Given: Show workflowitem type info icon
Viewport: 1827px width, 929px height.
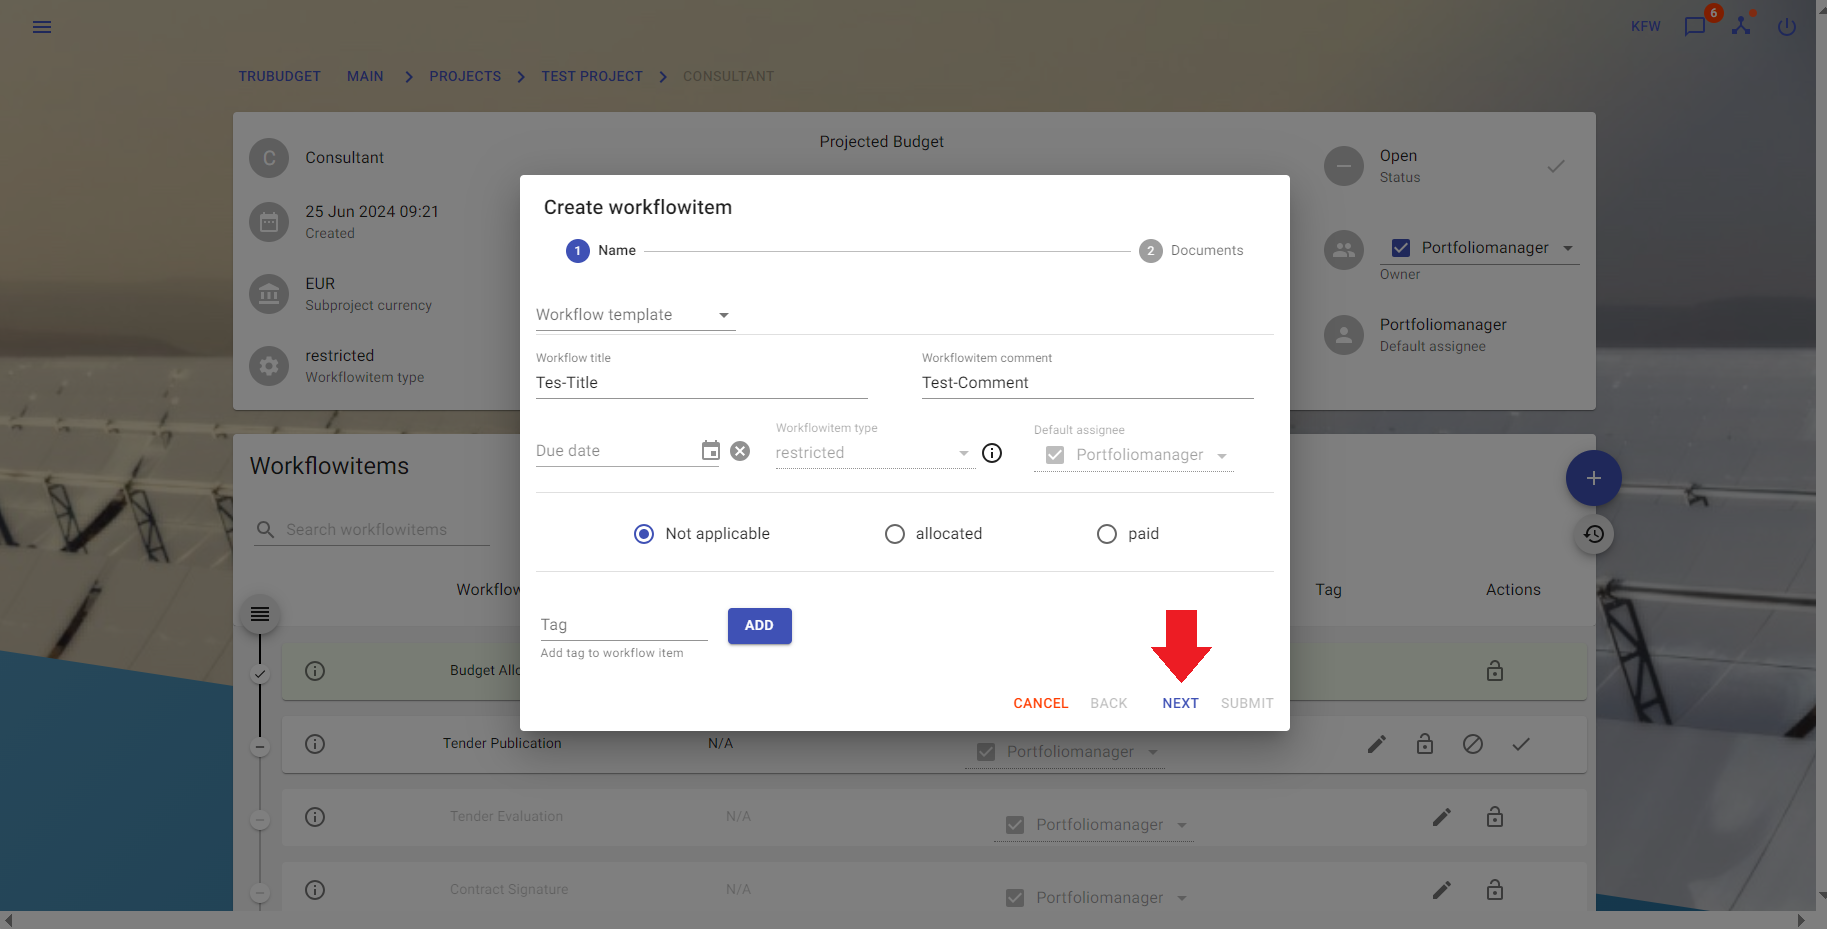Looking at the screenshot, I should point(992,453).
